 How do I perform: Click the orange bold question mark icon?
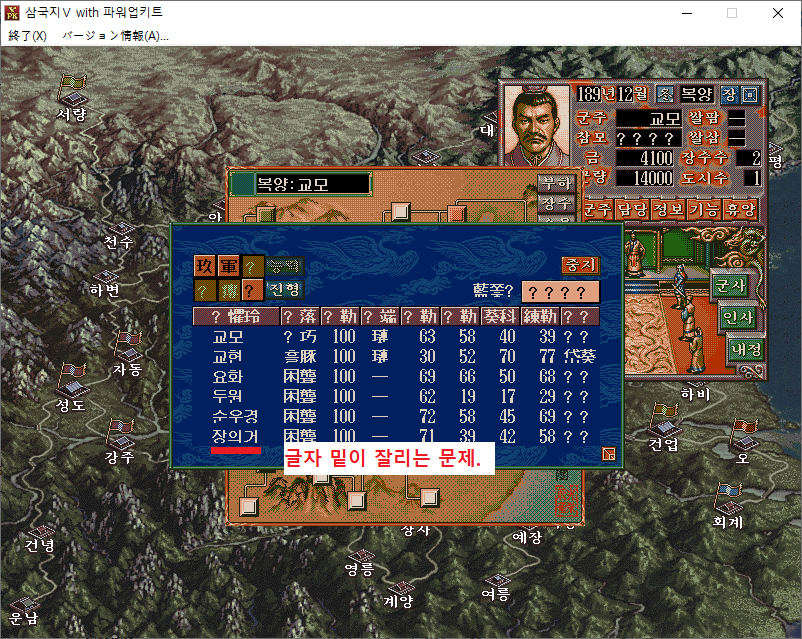click(252, 291)
